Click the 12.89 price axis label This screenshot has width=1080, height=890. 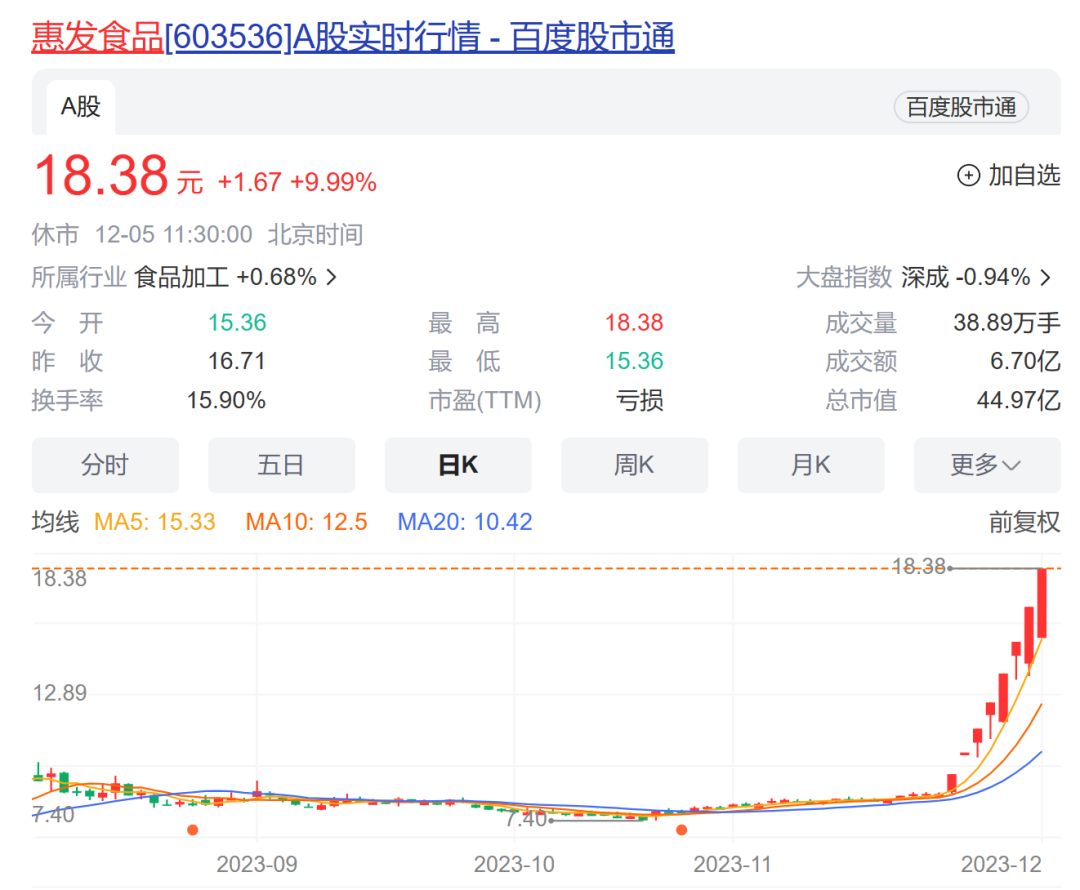[x=60, y=693]
